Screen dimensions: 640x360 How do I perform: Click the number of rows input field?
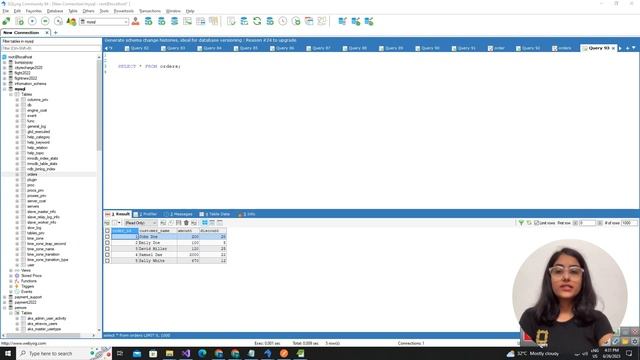coord(629,223)
